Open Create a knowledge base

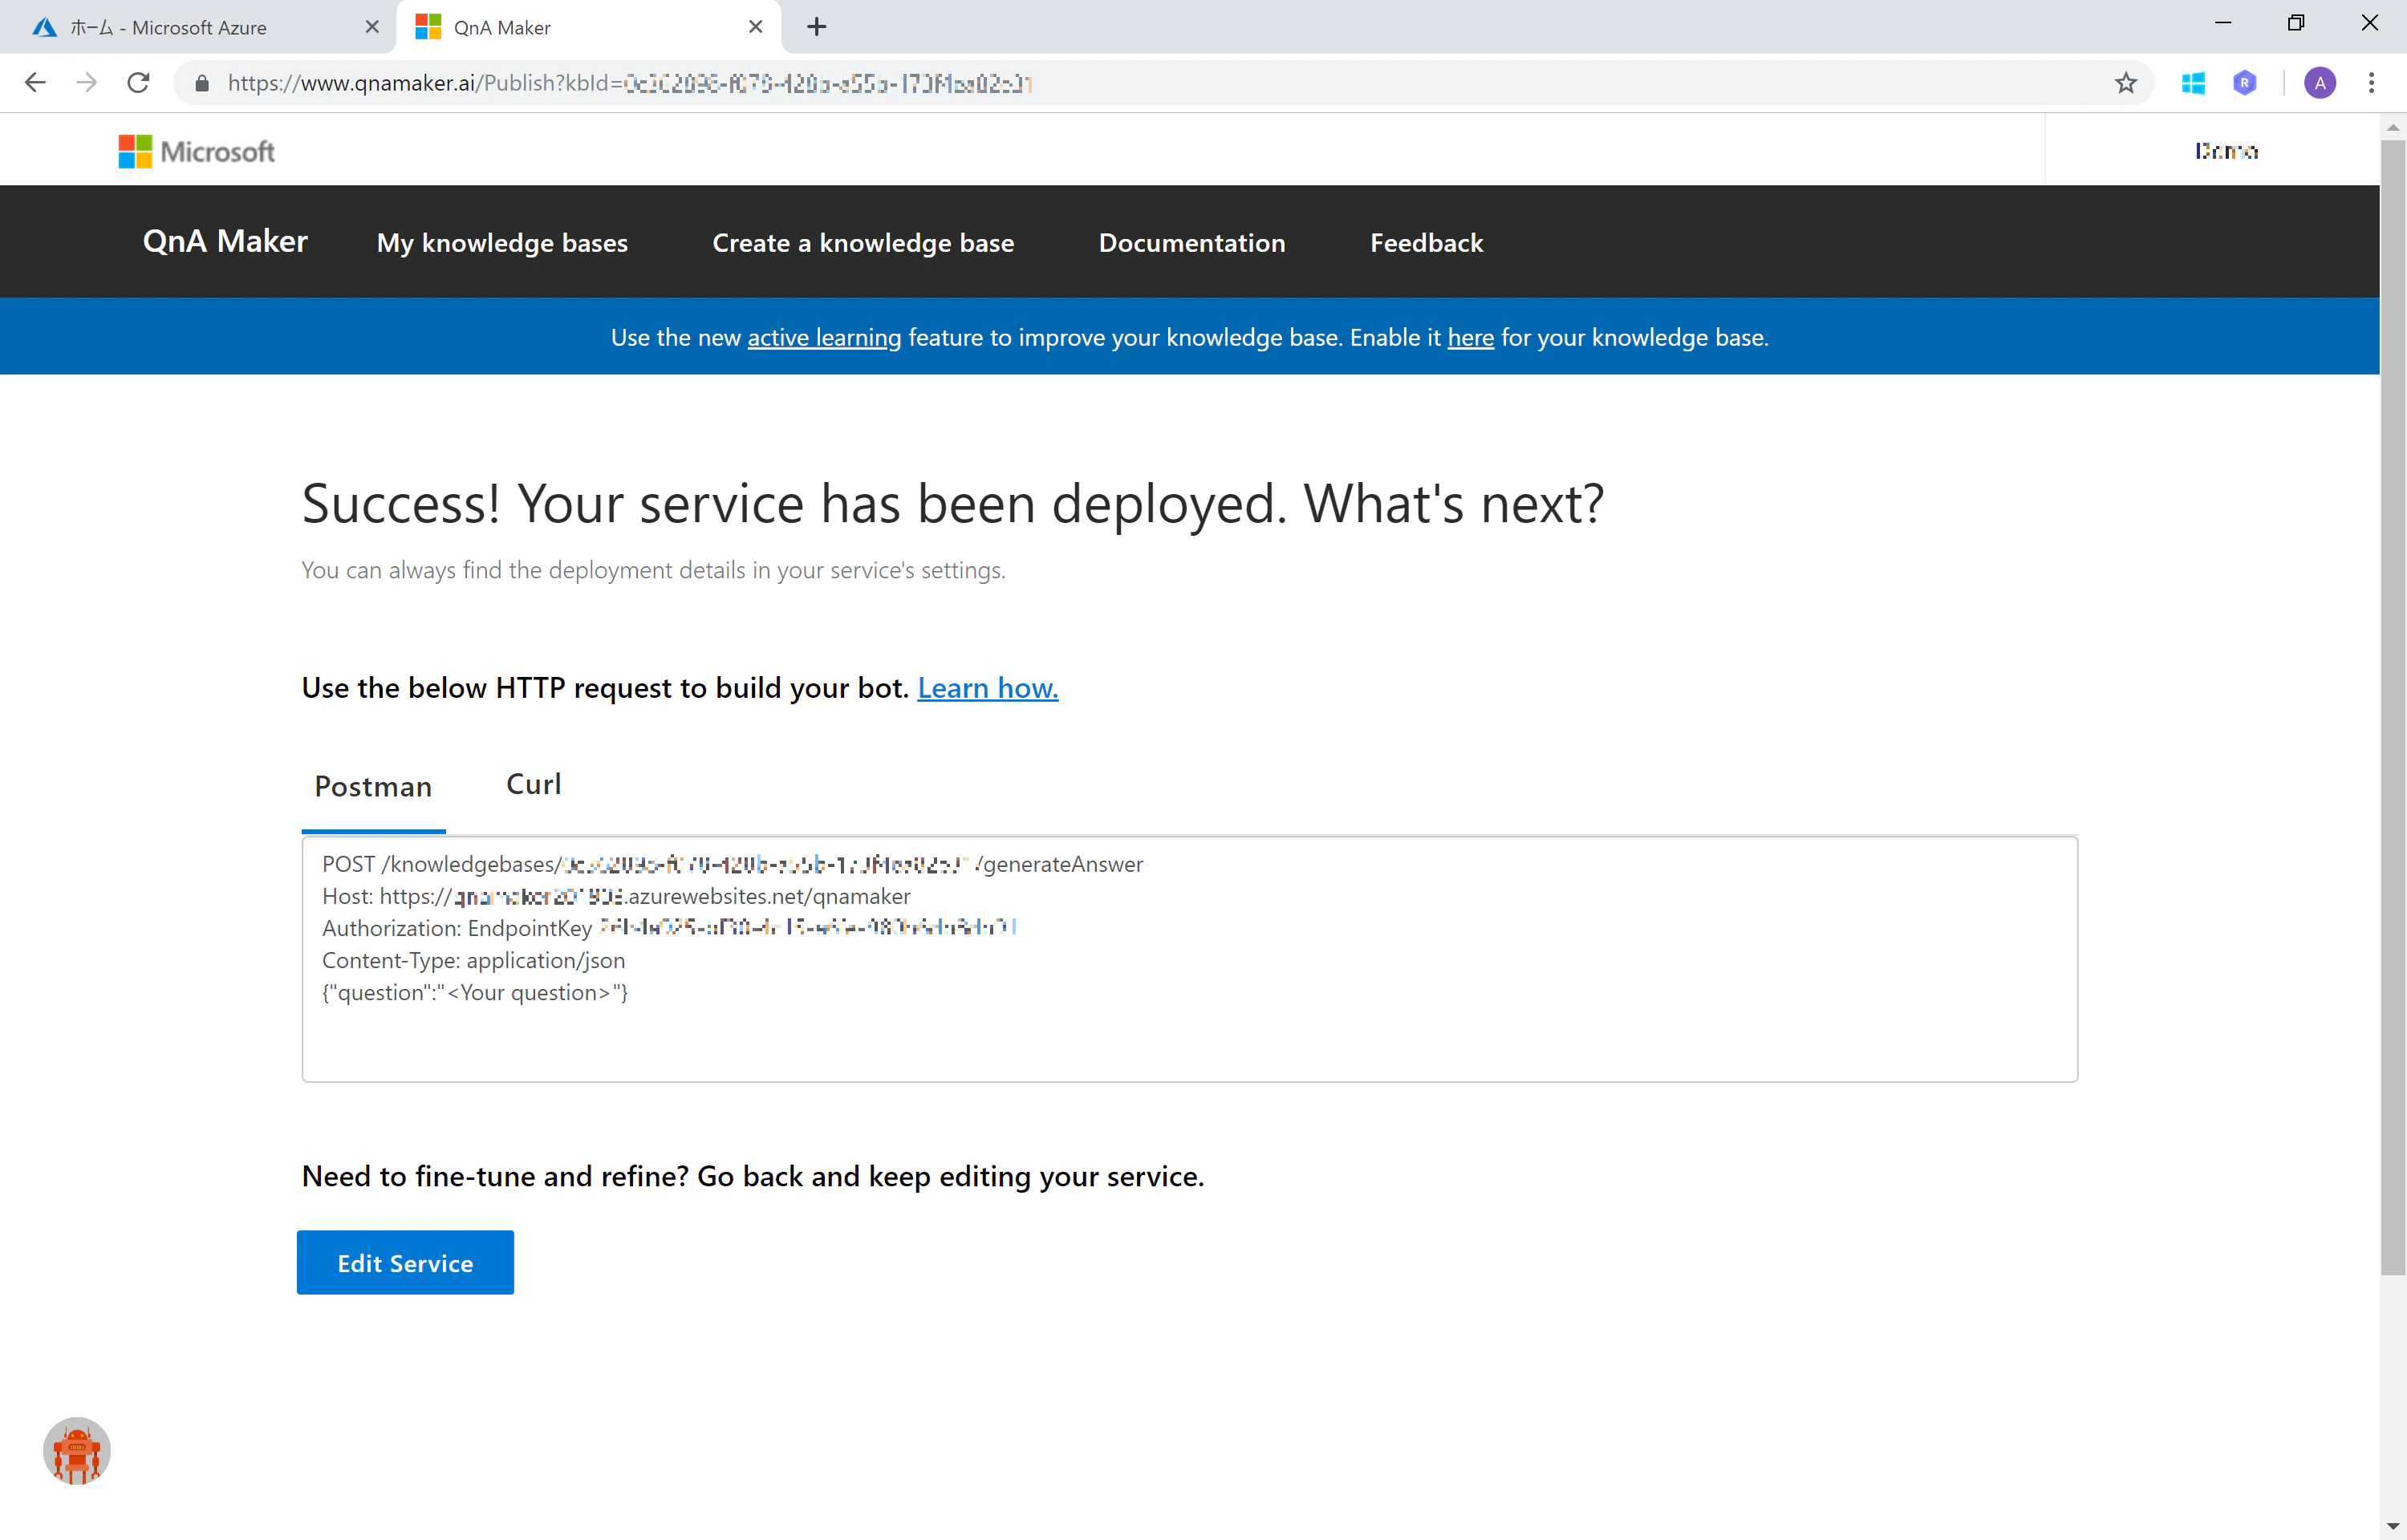pyautogui.click(x=863, y=243)
